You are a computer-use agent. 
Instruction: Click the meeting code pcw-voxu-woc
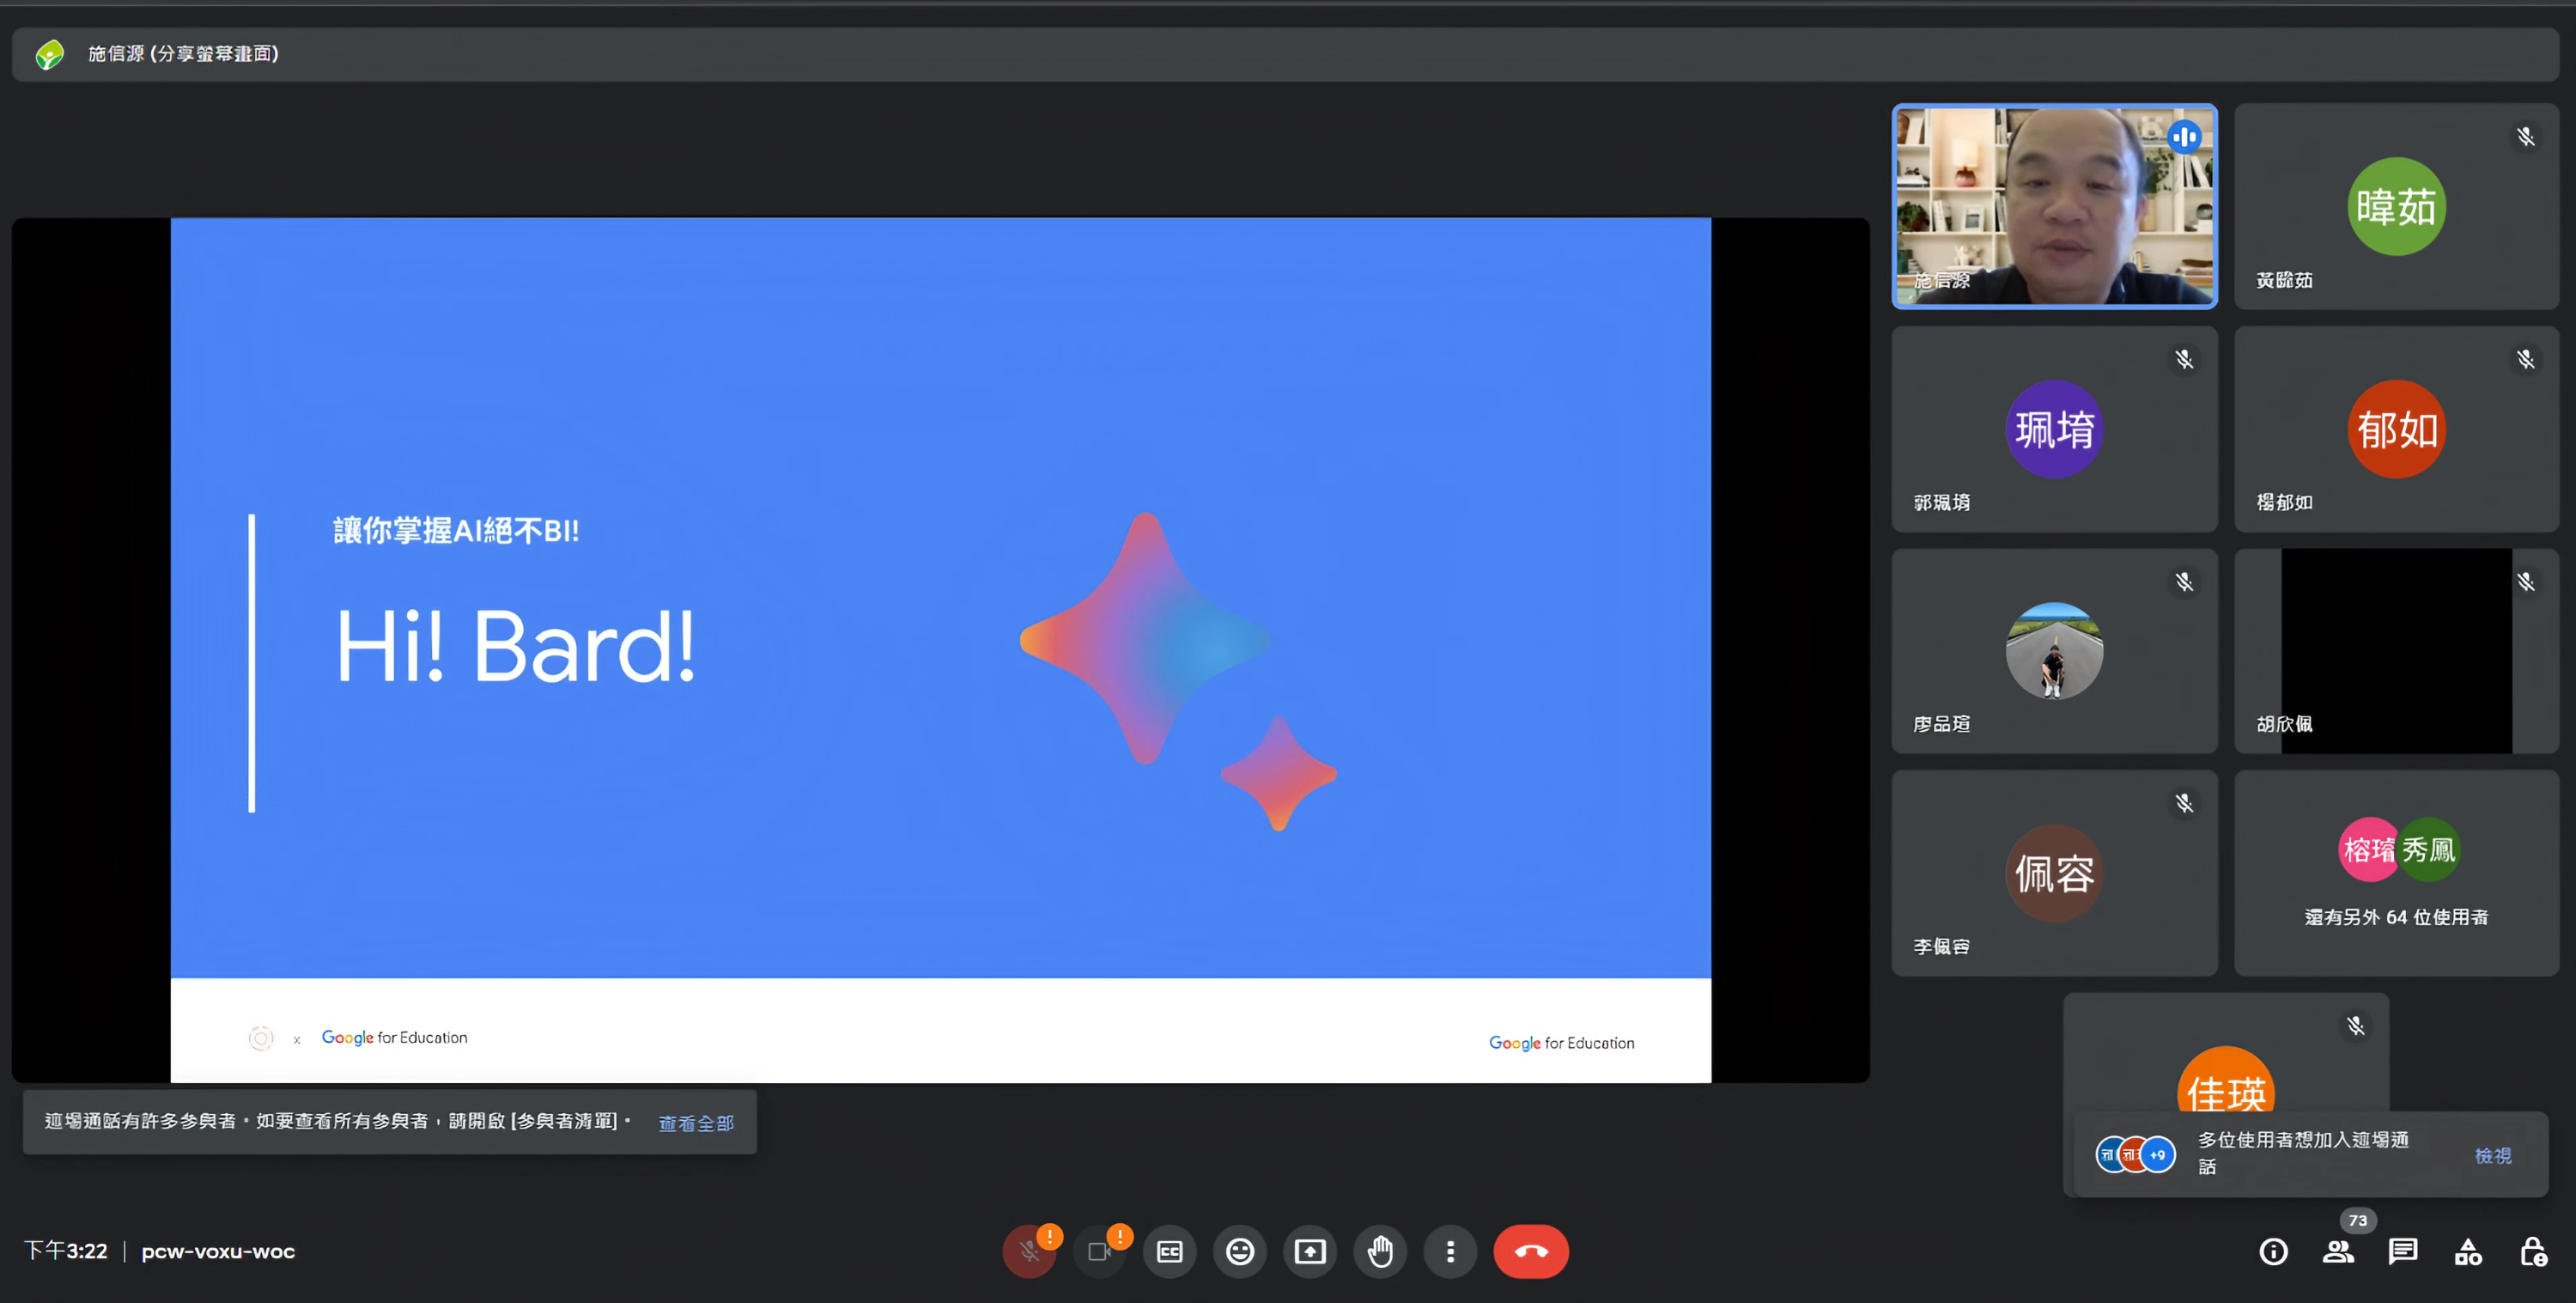(218, 1251)
